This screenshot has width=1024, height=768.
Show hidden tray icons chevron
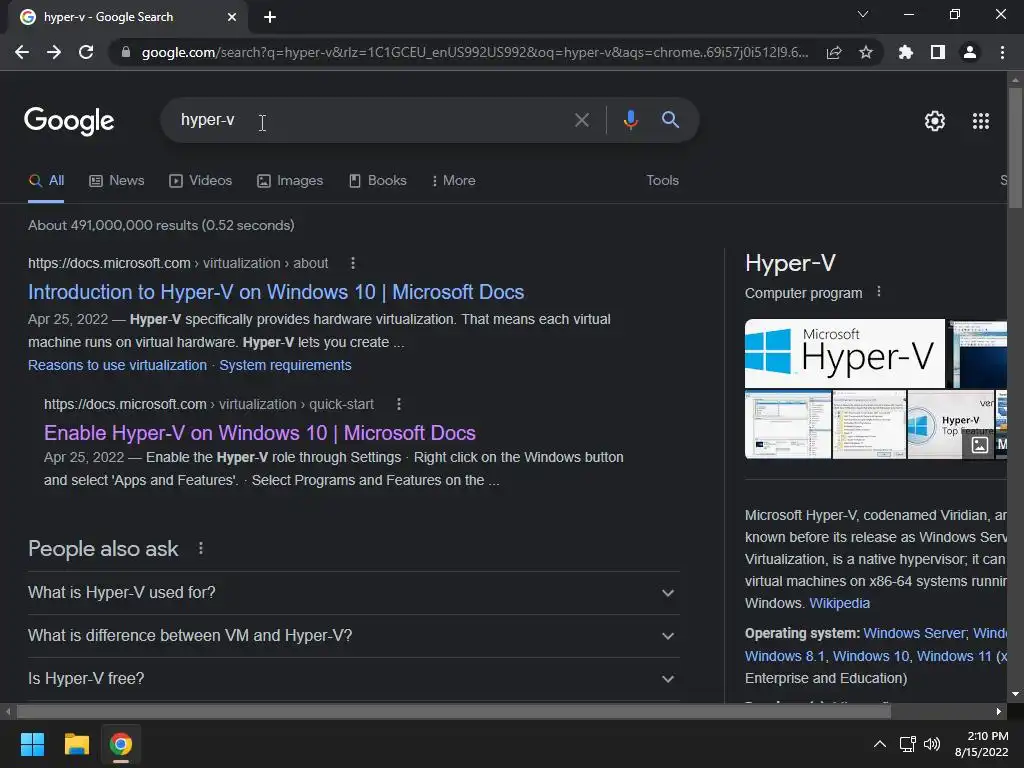click(880, 744)
